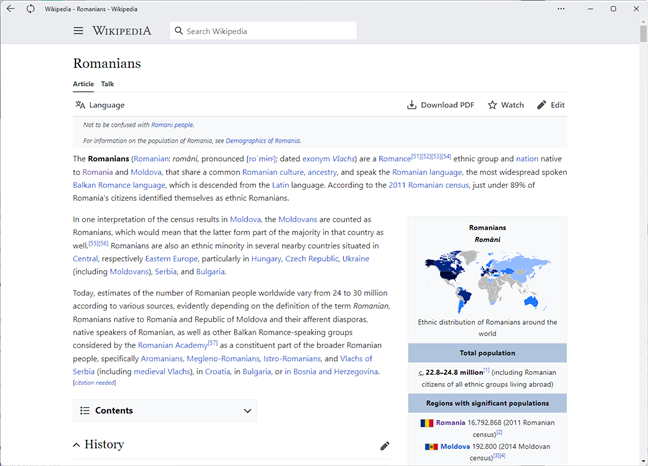Open the Romanian Academy link
648x466 pixels.
pyautogui.click(x=172, y=345)
